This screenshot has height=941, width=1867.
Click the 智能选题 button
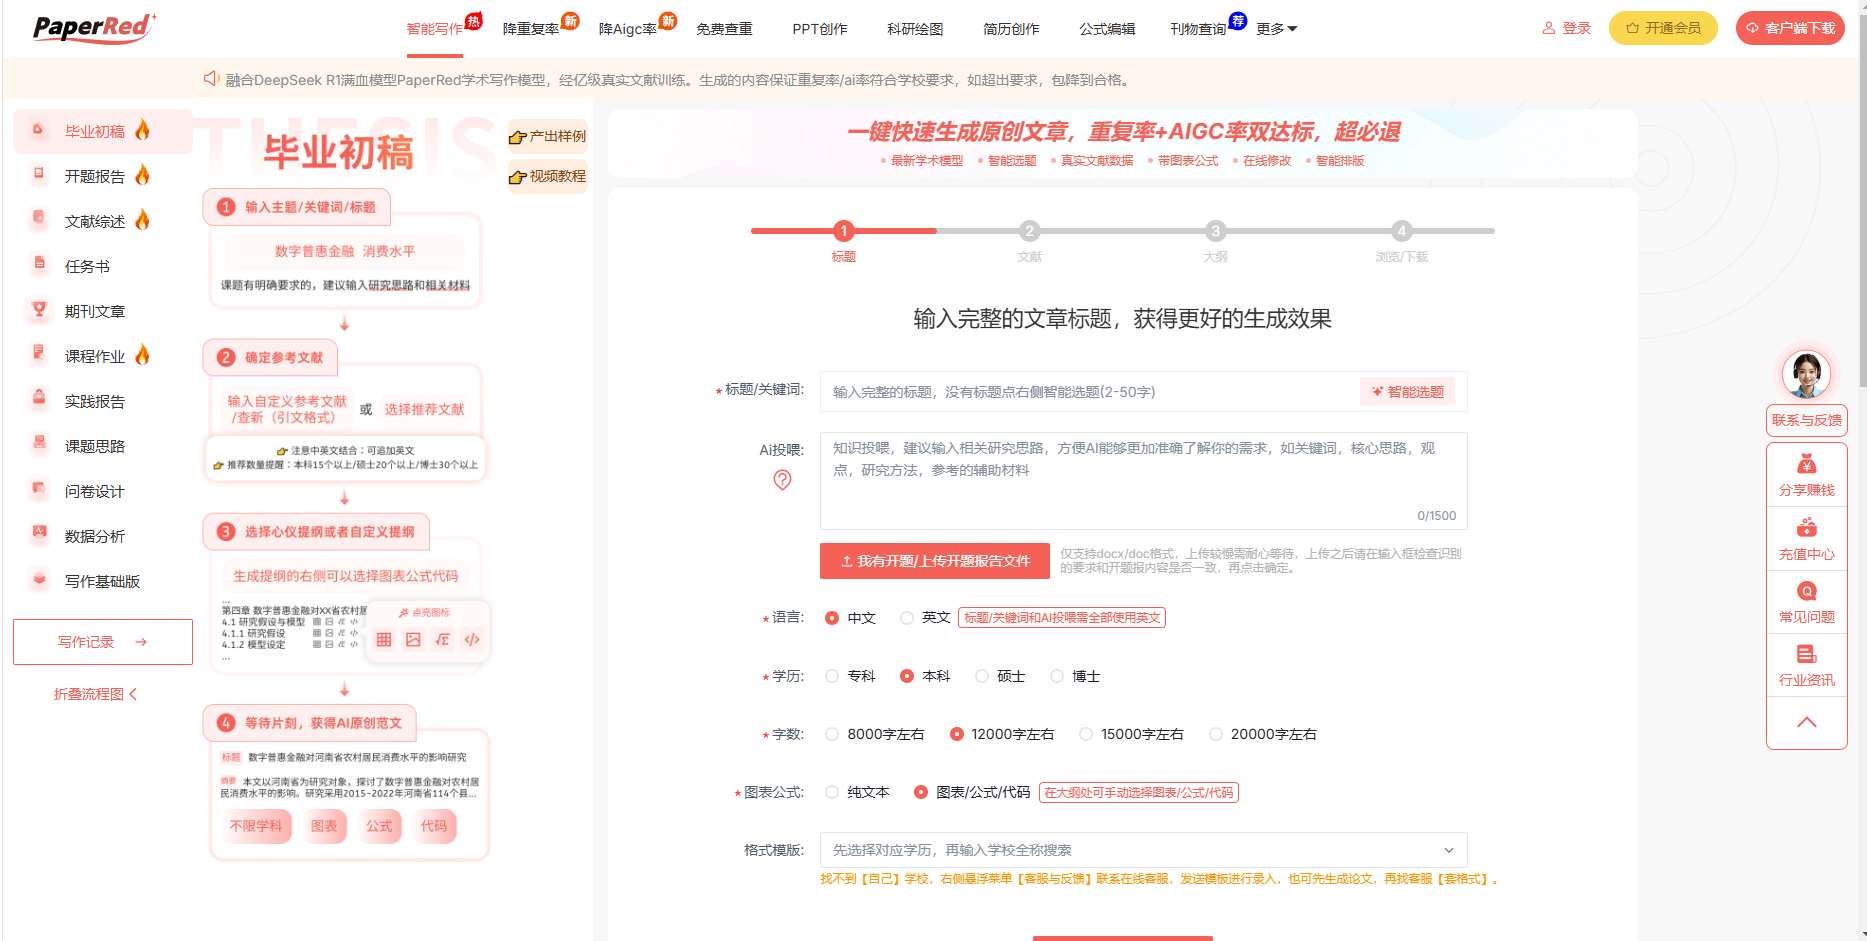click(1407, 392)
